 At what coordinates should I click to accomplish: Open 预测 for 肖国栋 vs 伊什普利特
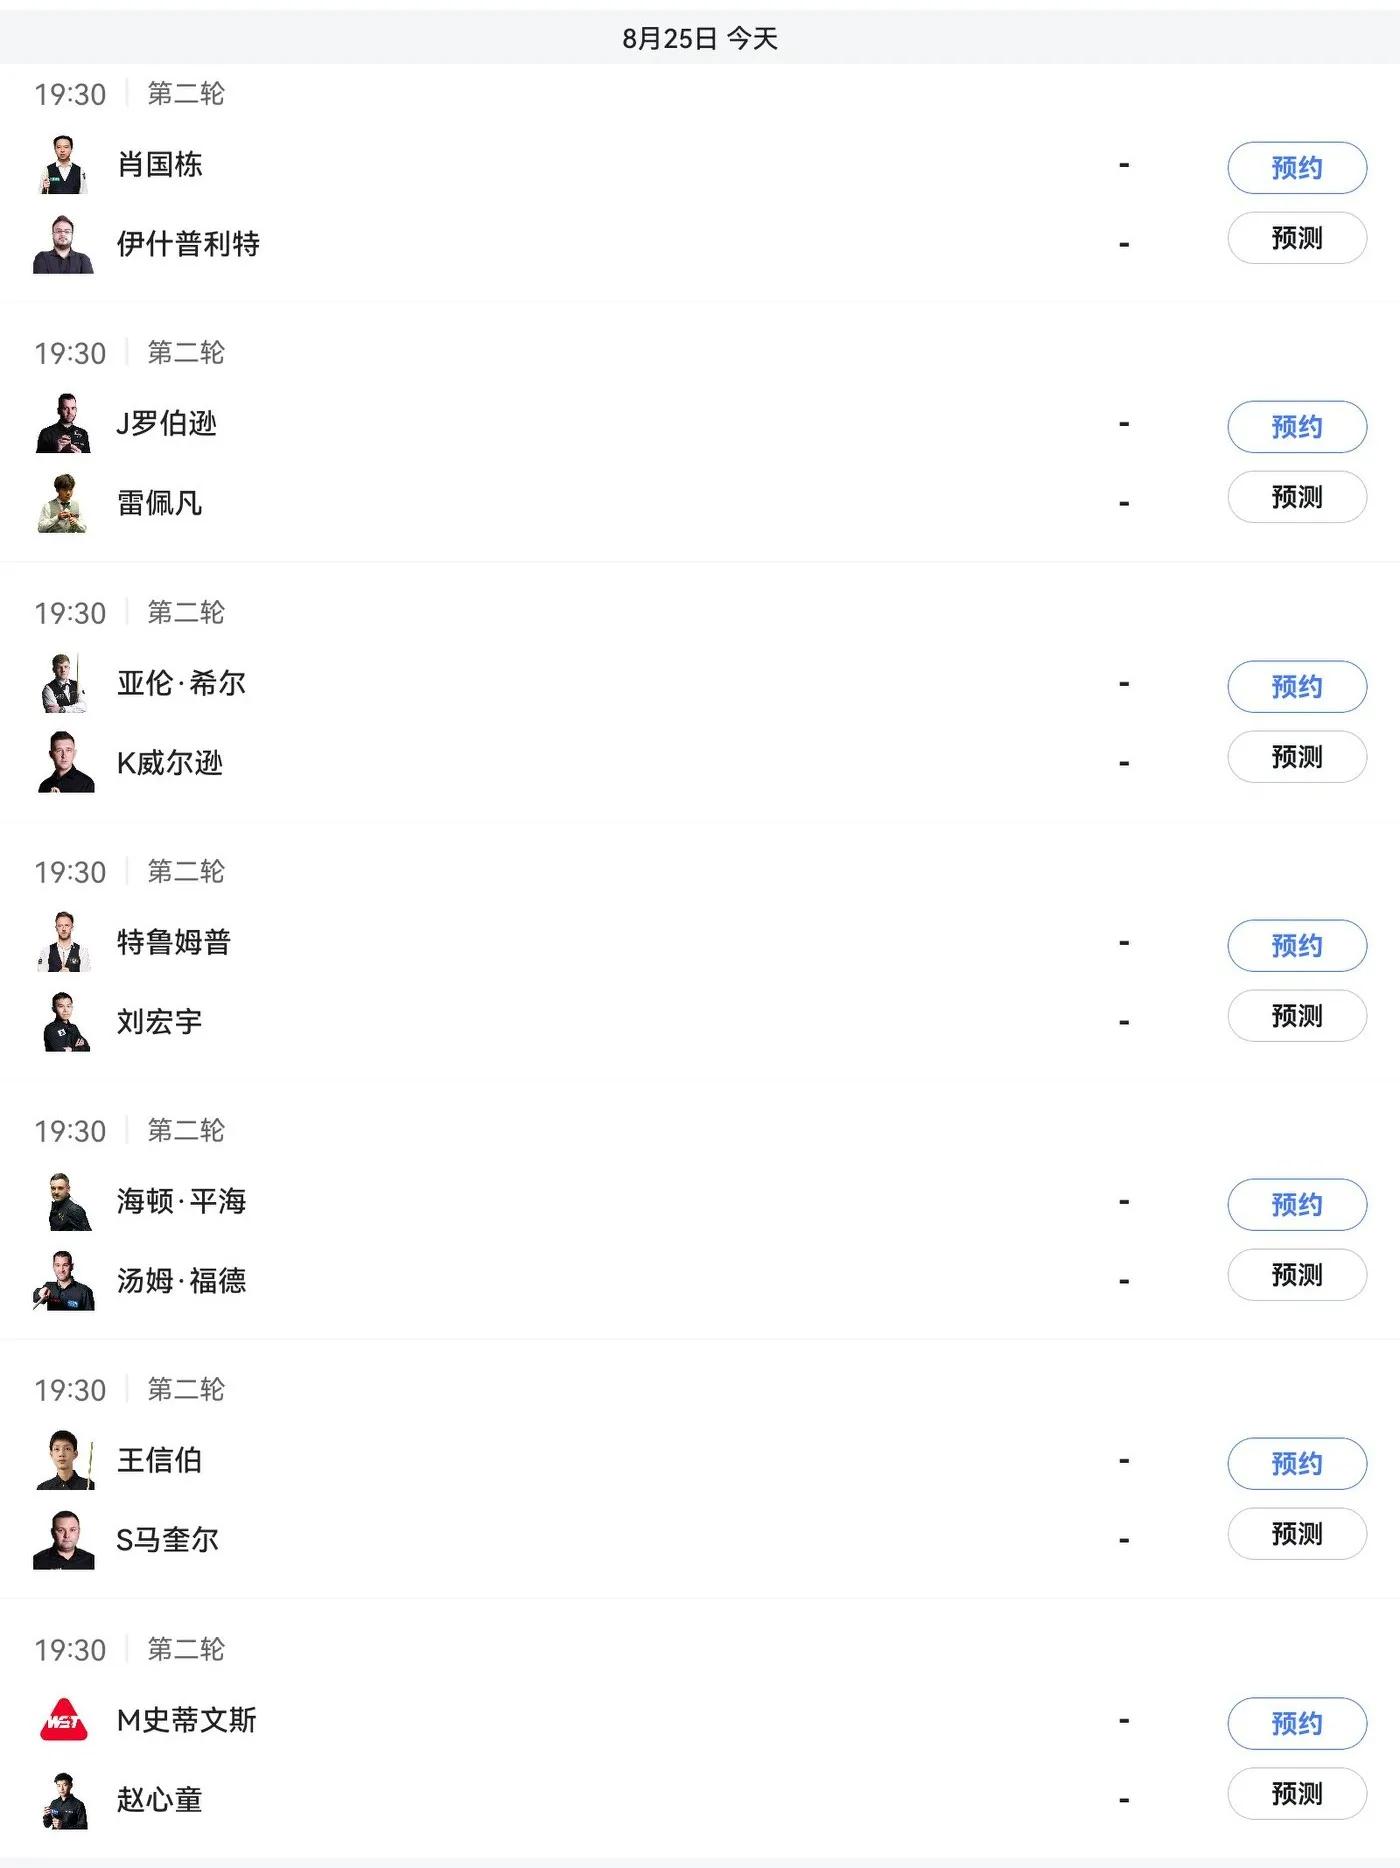1297,238
